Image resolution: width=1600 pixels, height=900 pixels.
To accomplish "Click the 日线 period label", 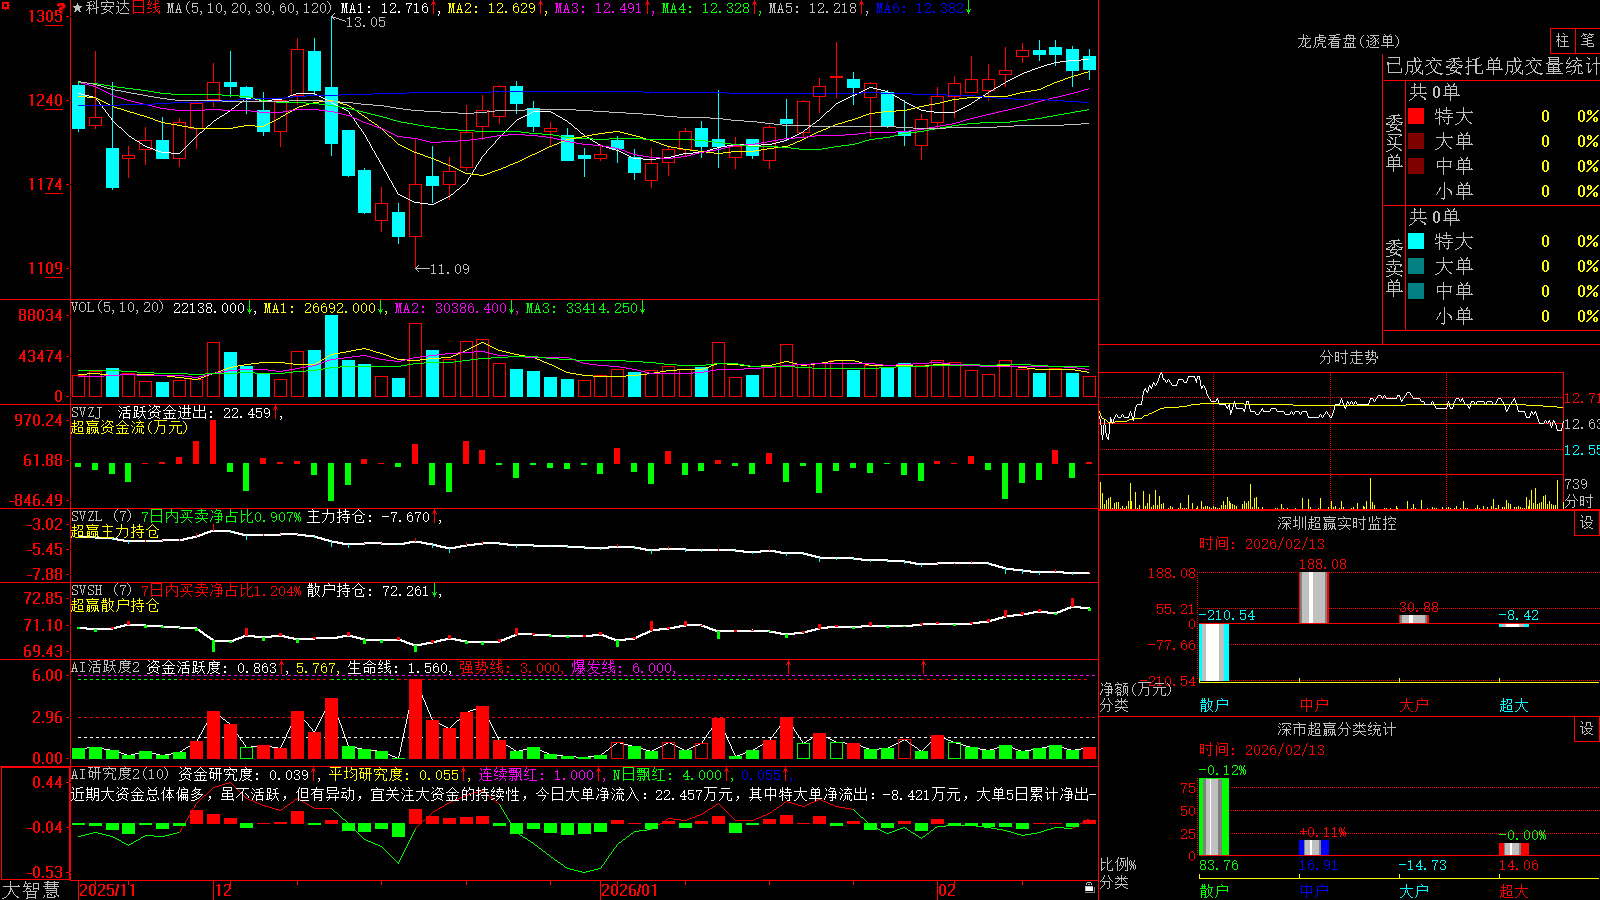I will click(x=146, y=8).
